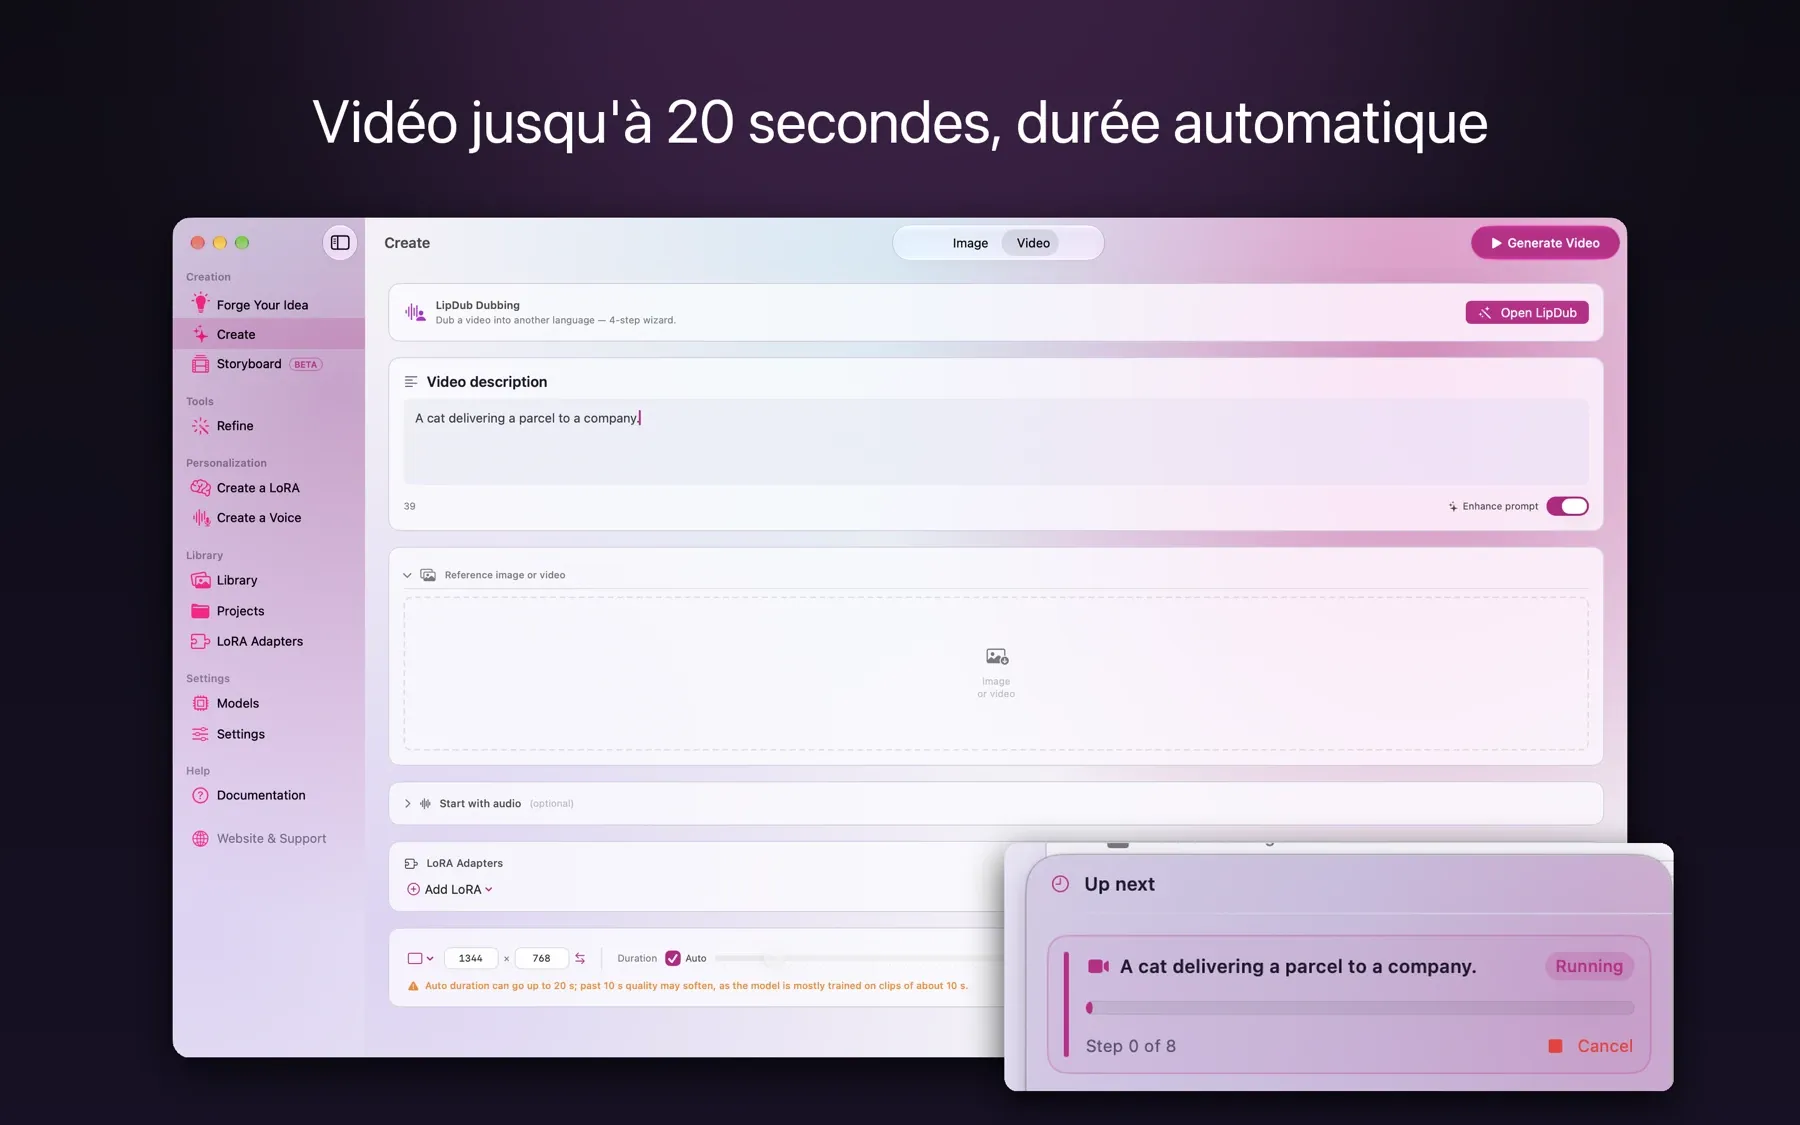Open the aspect ratio dropdown

[x=420, y=958]
